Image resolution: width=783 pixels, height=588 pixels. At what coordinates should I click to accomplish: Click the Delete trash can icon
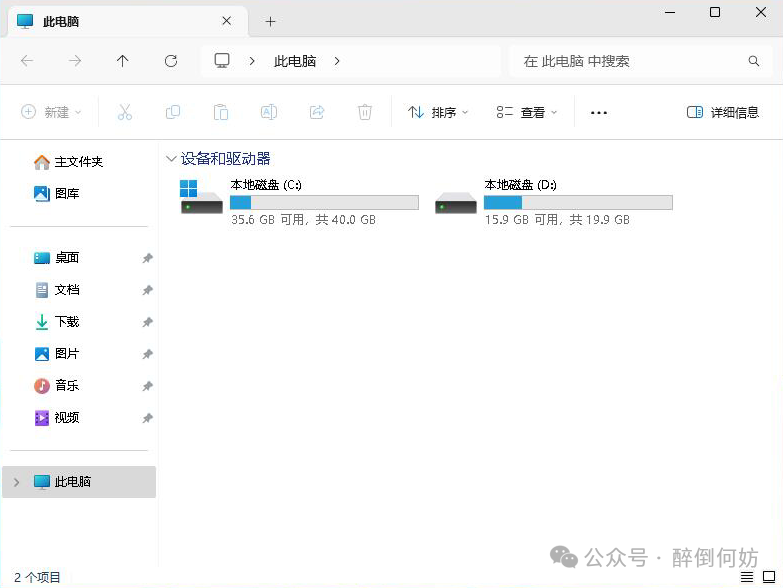pos(365,113)
